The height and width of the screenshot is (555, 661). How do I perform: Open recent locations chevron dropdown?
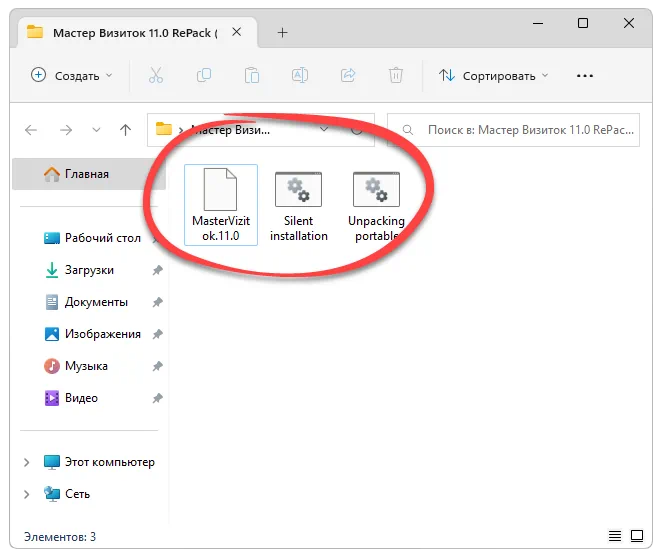(x=97, y=130)
